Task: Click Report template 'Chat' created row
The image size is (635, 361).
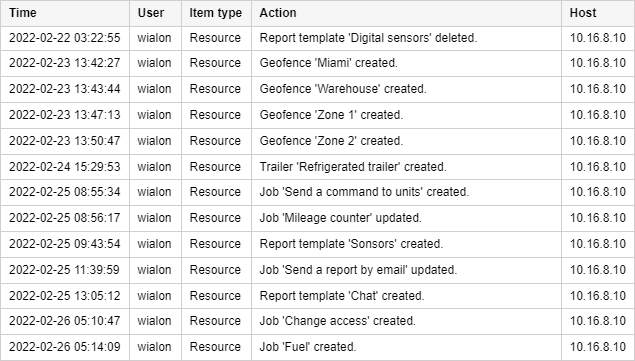Action: coord(318,296)
